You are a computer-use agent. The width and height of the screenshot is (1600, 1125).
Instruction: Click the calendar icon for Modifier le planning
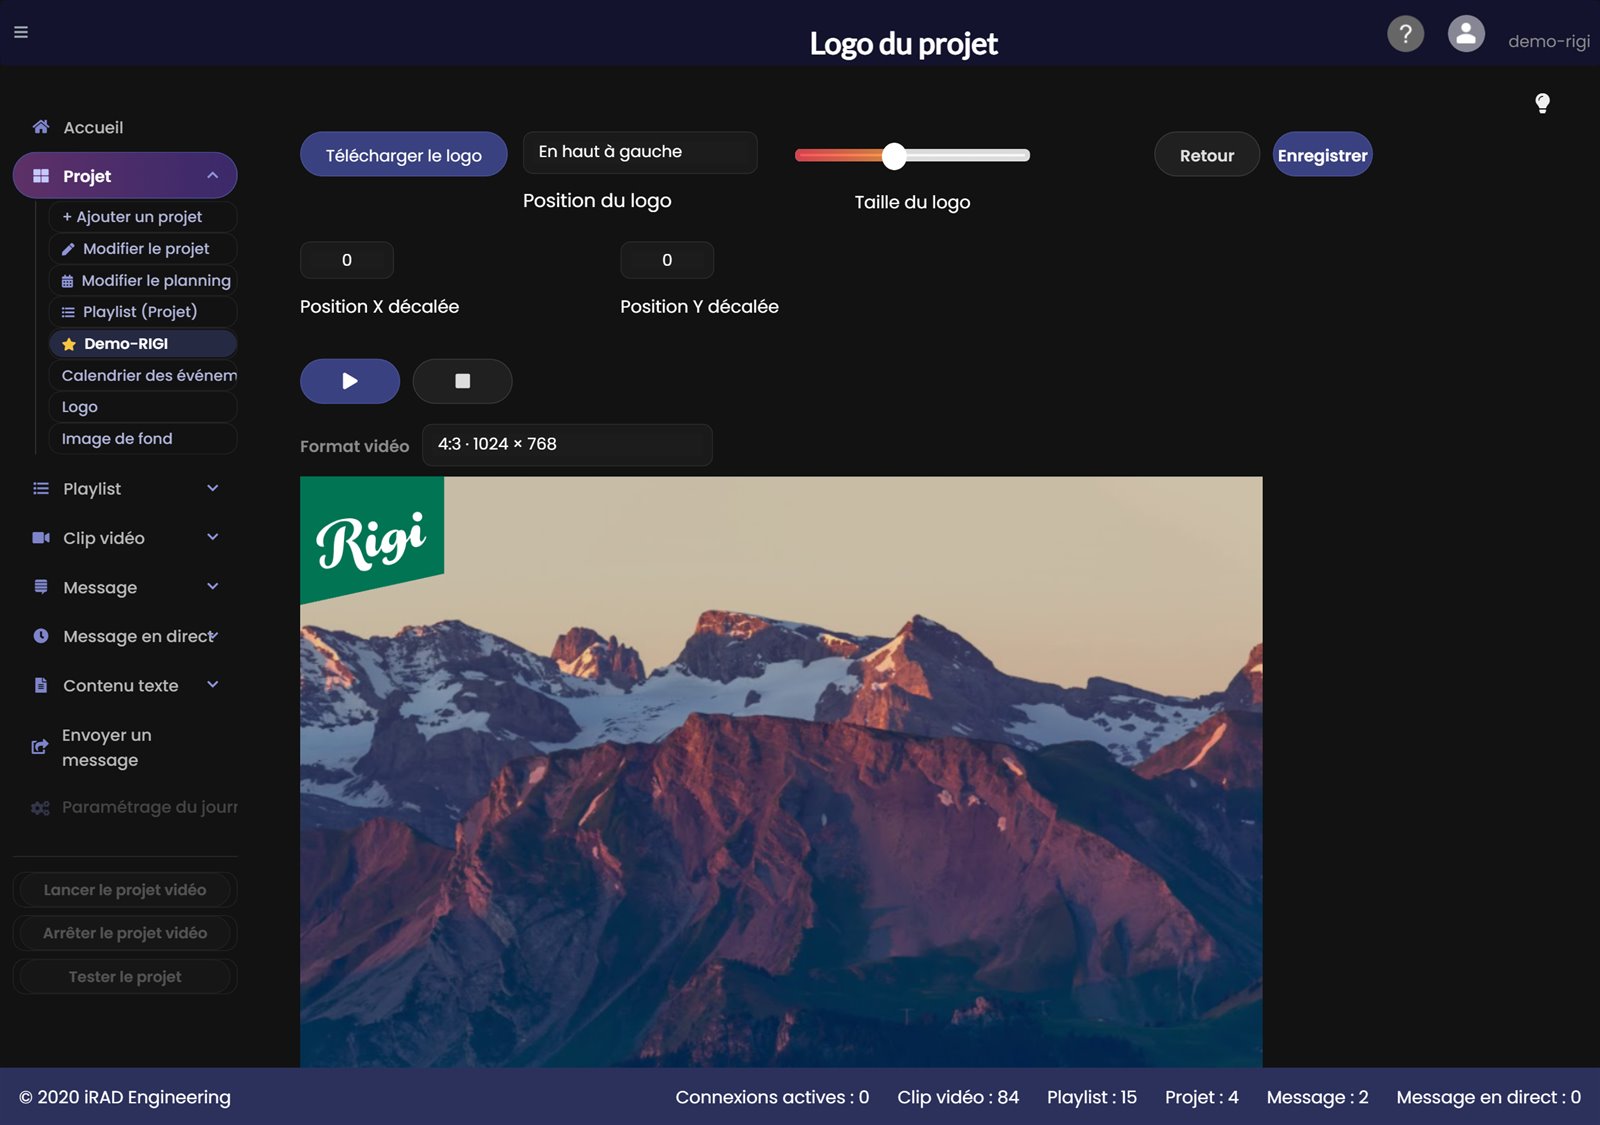click(x=67, y=281)
